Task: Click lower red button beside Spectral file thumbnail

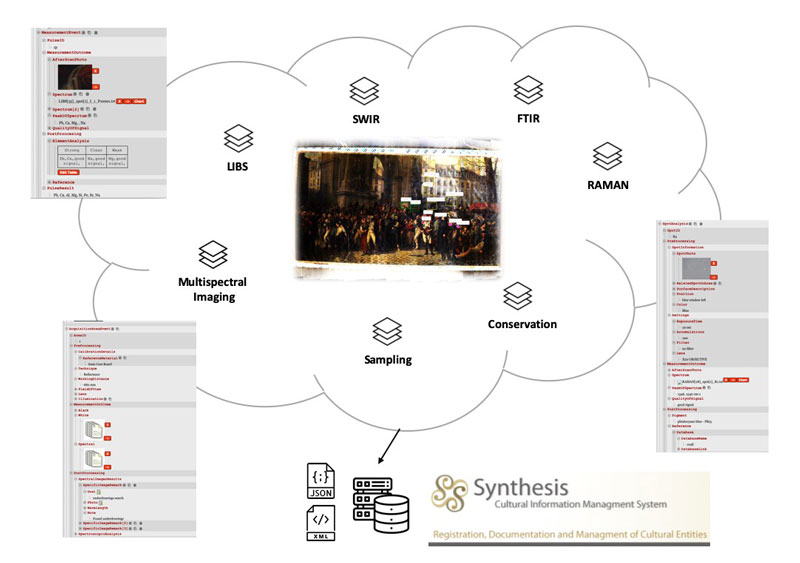Action: pyautogui.click(x=108, y=467)
